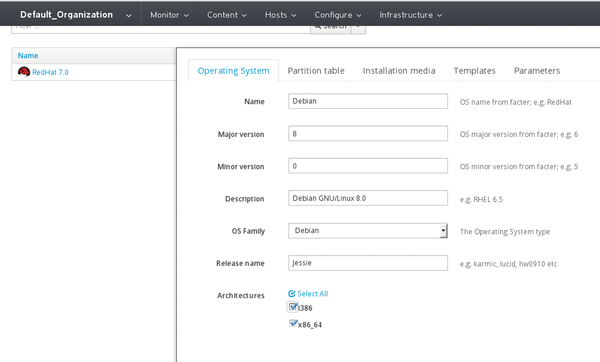Open the Content menu
Viewport: 600px width, 362px height.
tap(227, 15)
